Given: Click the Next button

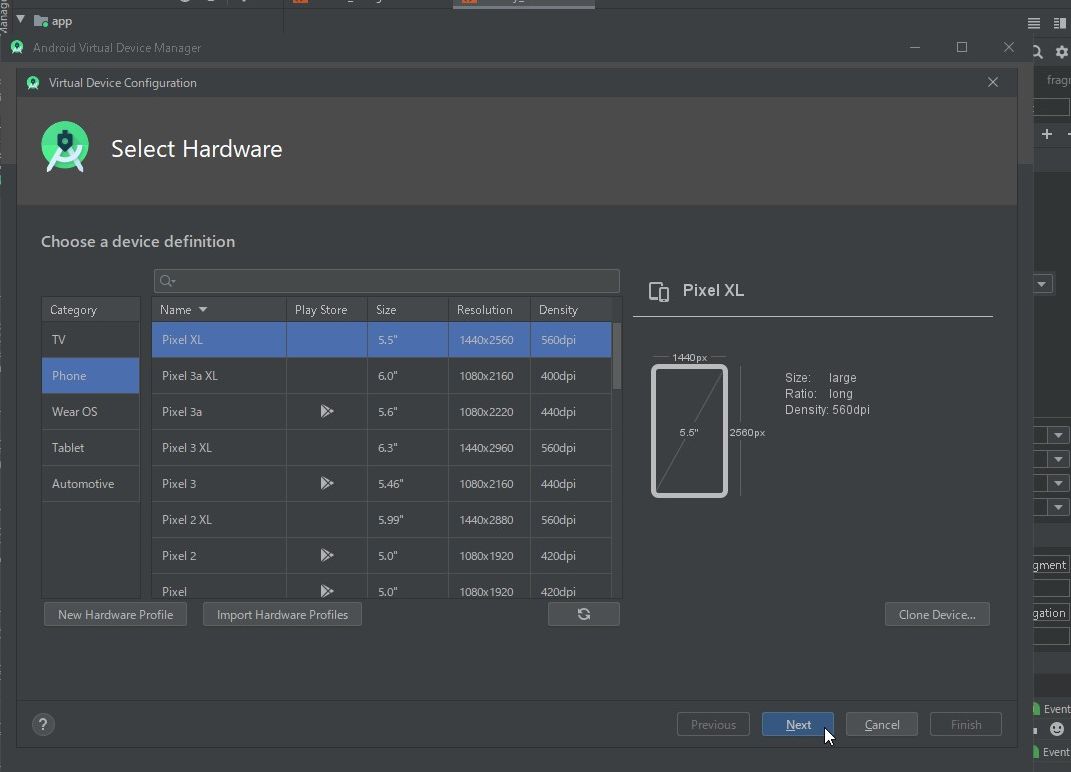Looking at the screenshot, I should pos(797,724).
